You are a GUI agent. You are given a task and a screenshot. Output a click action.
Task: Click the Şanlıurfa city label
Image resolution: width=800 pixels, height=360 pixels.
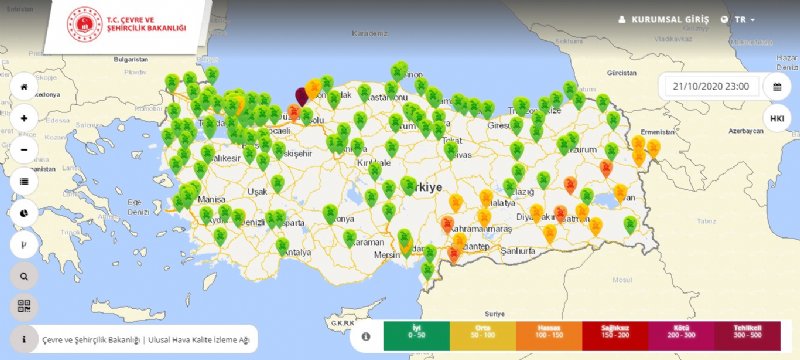(x=517, y=251)
